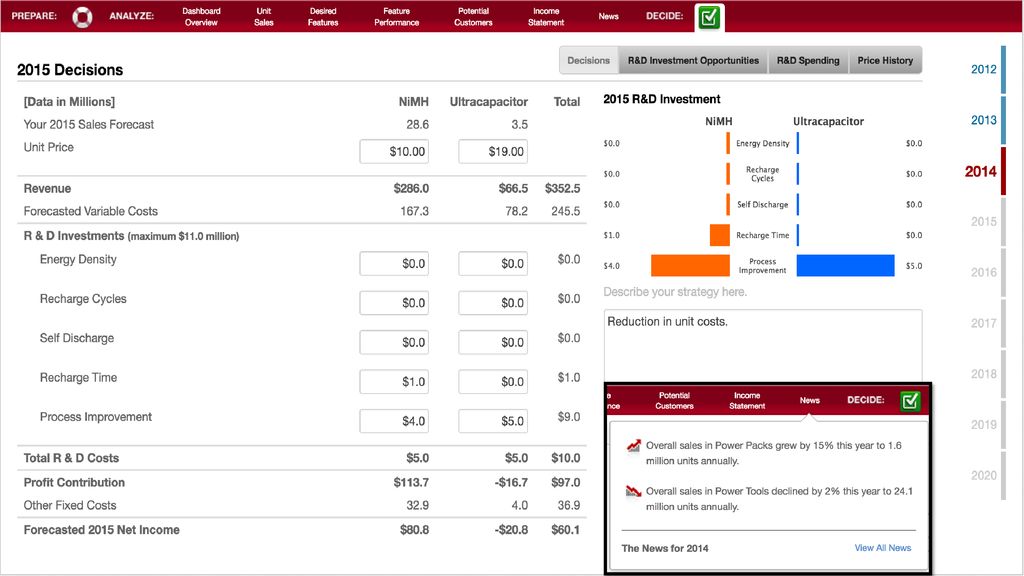Screen dimensions: 1024x576
Task: Click 'Forecasted 2015 Net Income' row label
Action: 101,530
